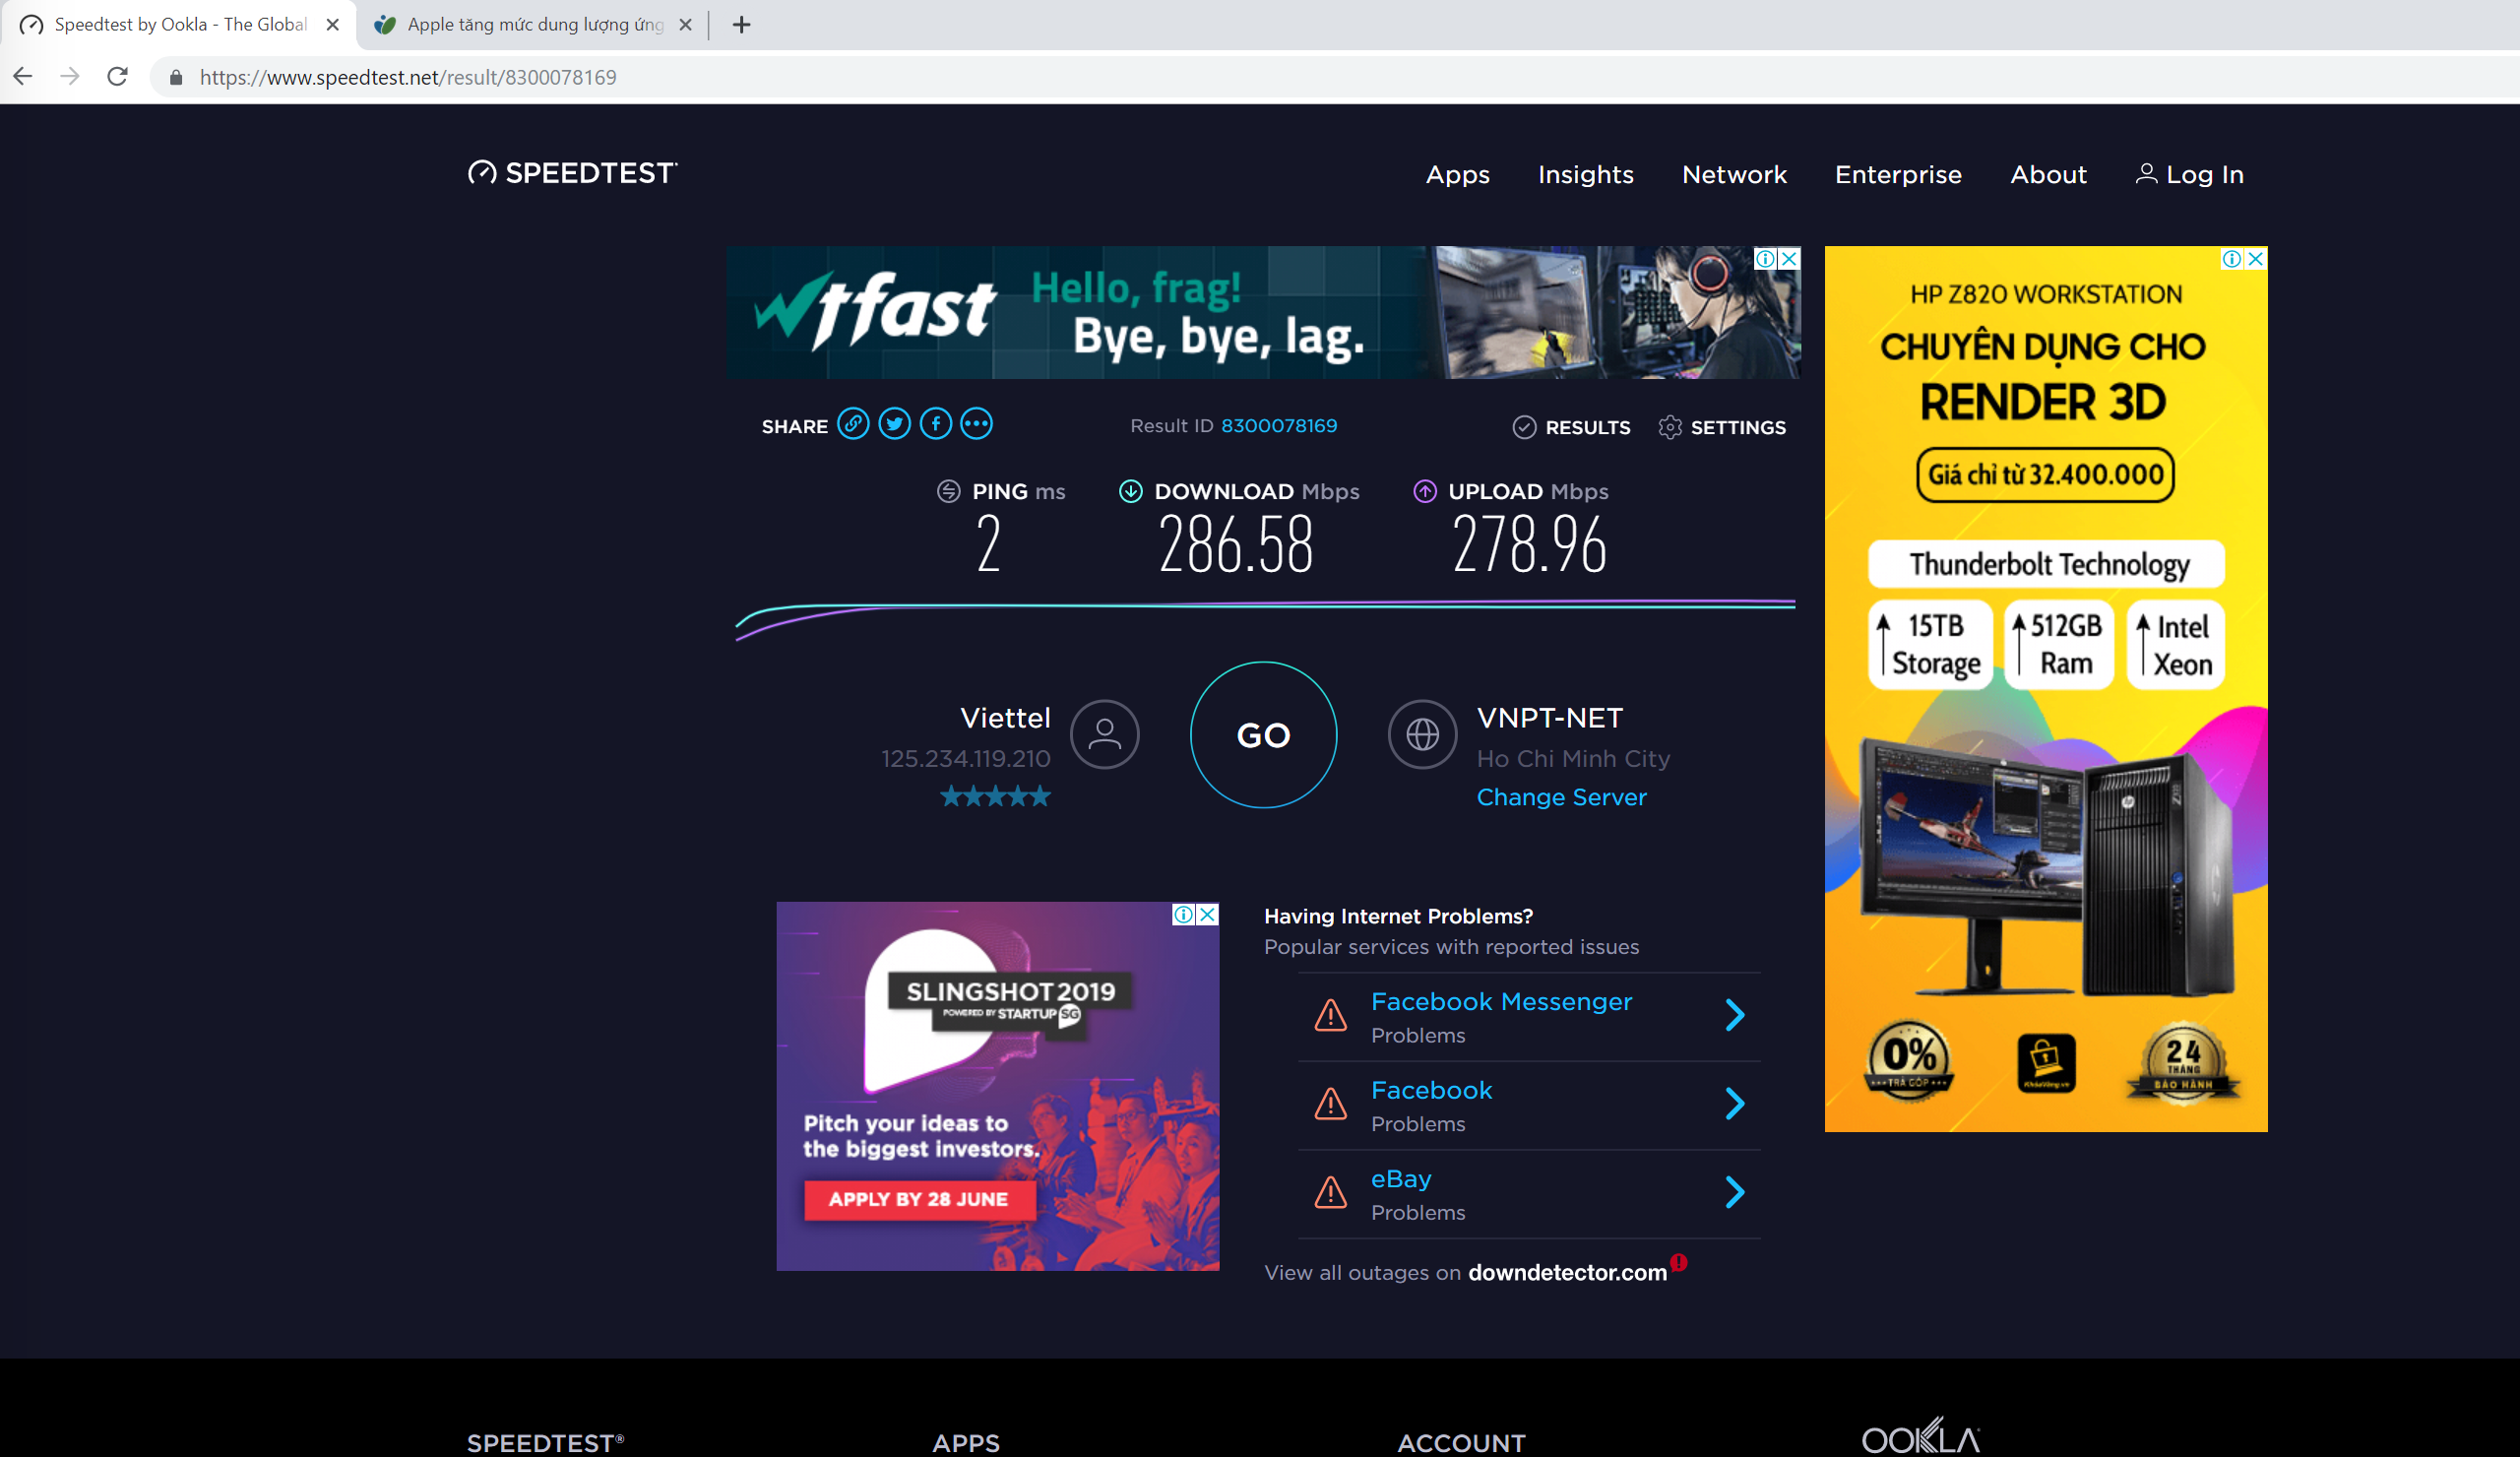The image size is (2520, 1457).
Task: Click ad info icon on Slingshot ad
Action: pos(1184,915)
